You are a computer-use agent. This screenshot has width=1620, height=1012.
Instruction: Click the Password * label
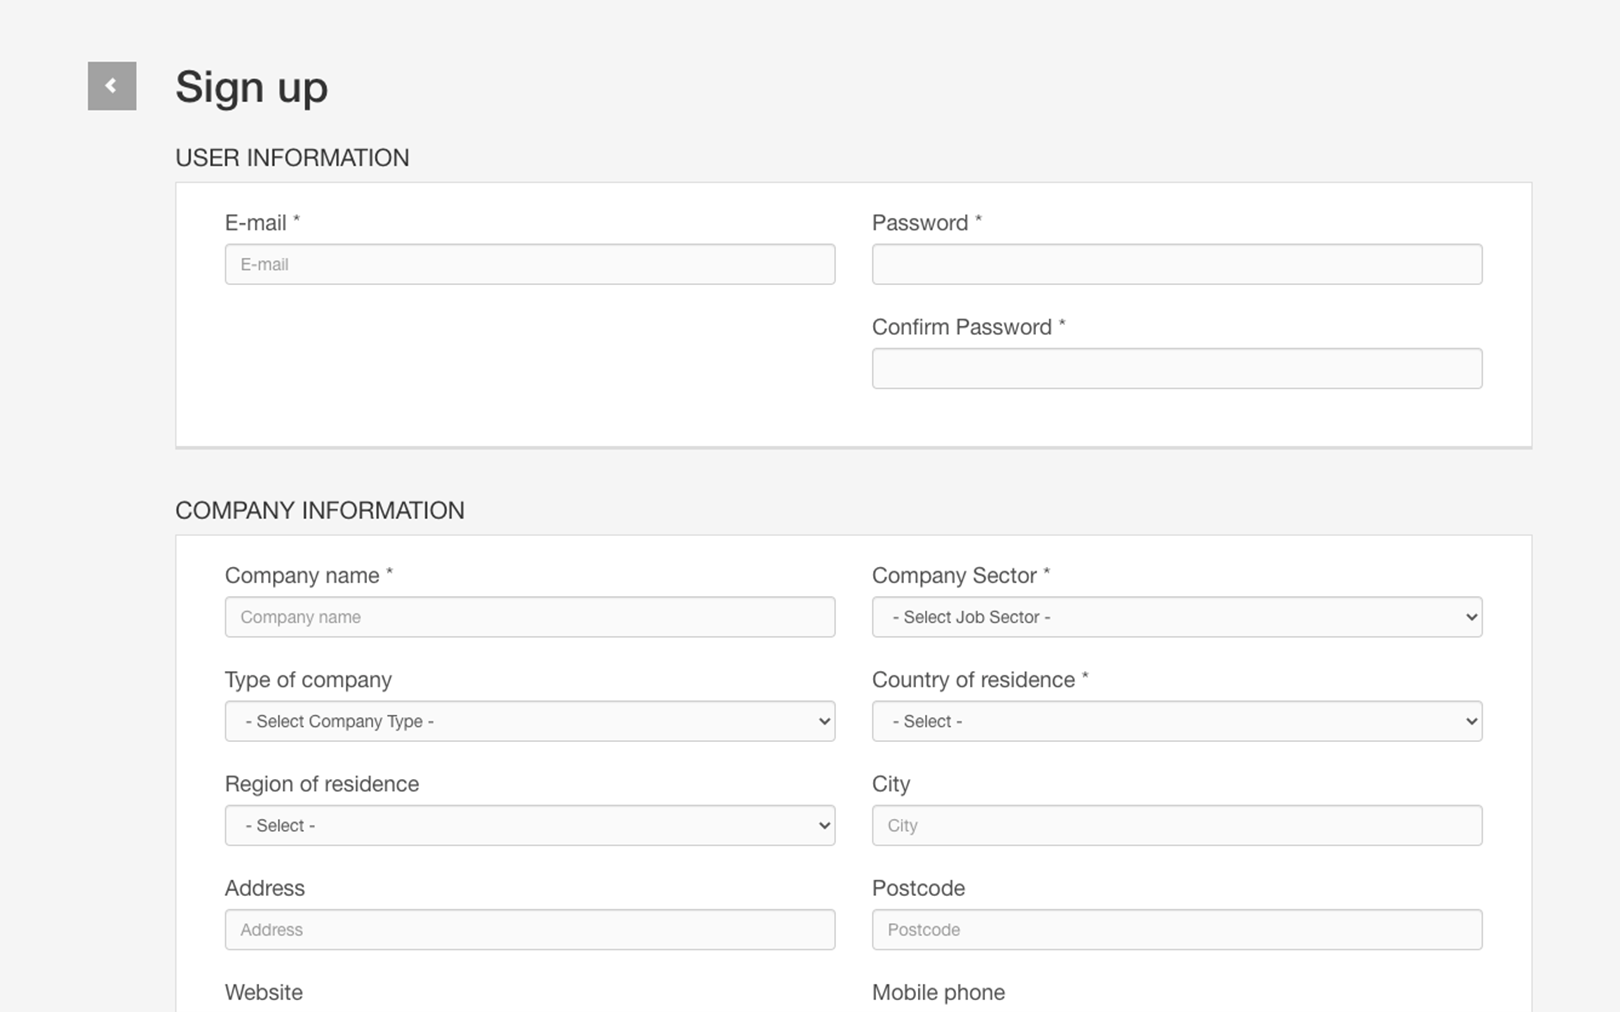click(x=927, y=223)
